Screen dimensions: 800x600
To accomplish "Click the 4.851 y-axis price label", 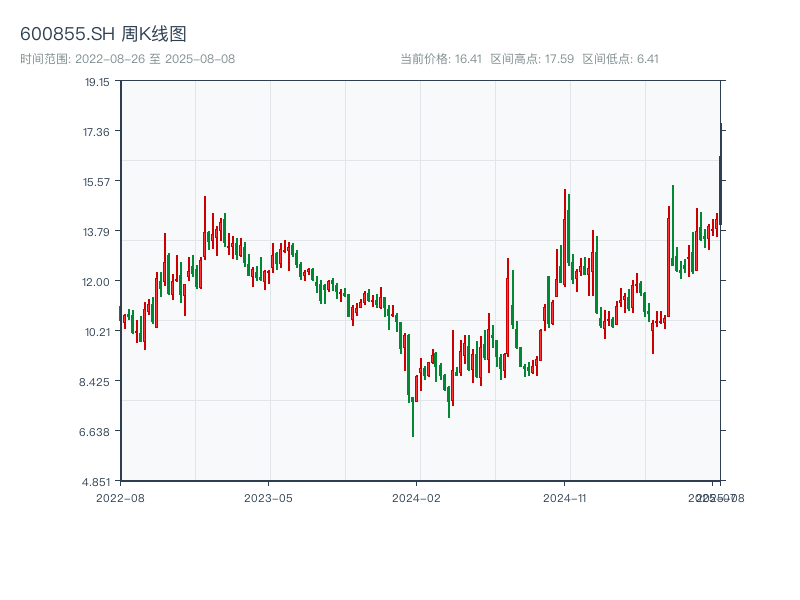I will [97, 481].
